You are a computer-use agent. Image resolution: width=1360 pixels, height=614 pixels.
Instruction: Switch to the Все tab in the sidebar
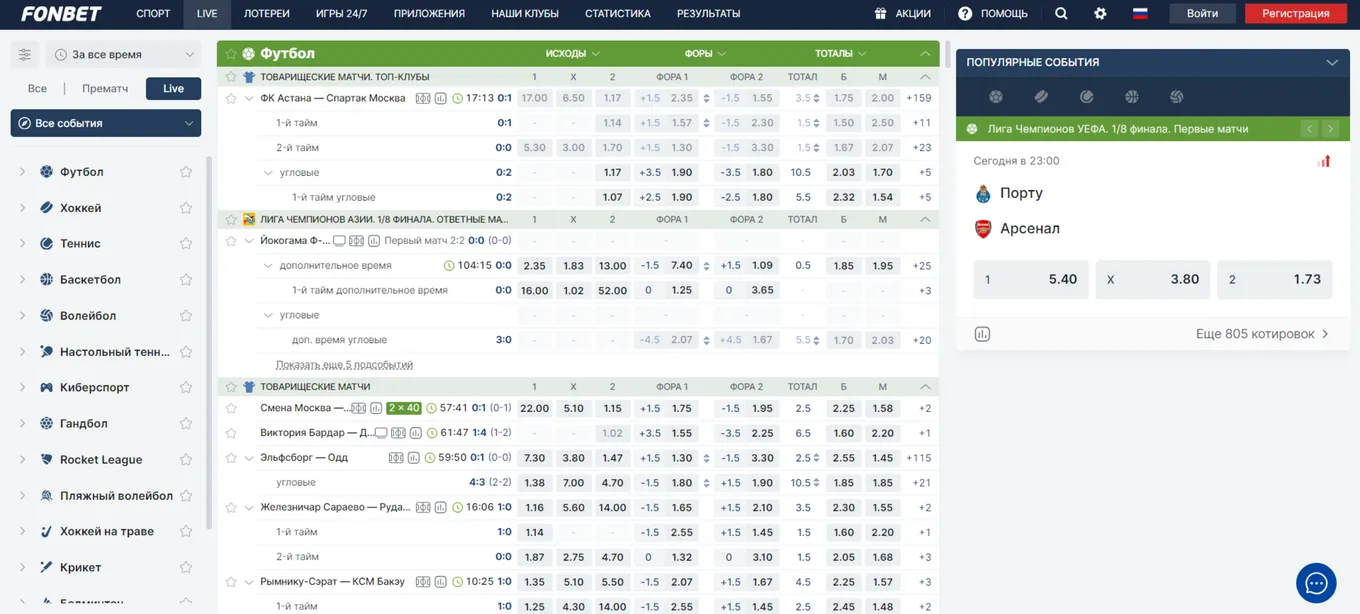pyautogui.click(x=37, y=89)
